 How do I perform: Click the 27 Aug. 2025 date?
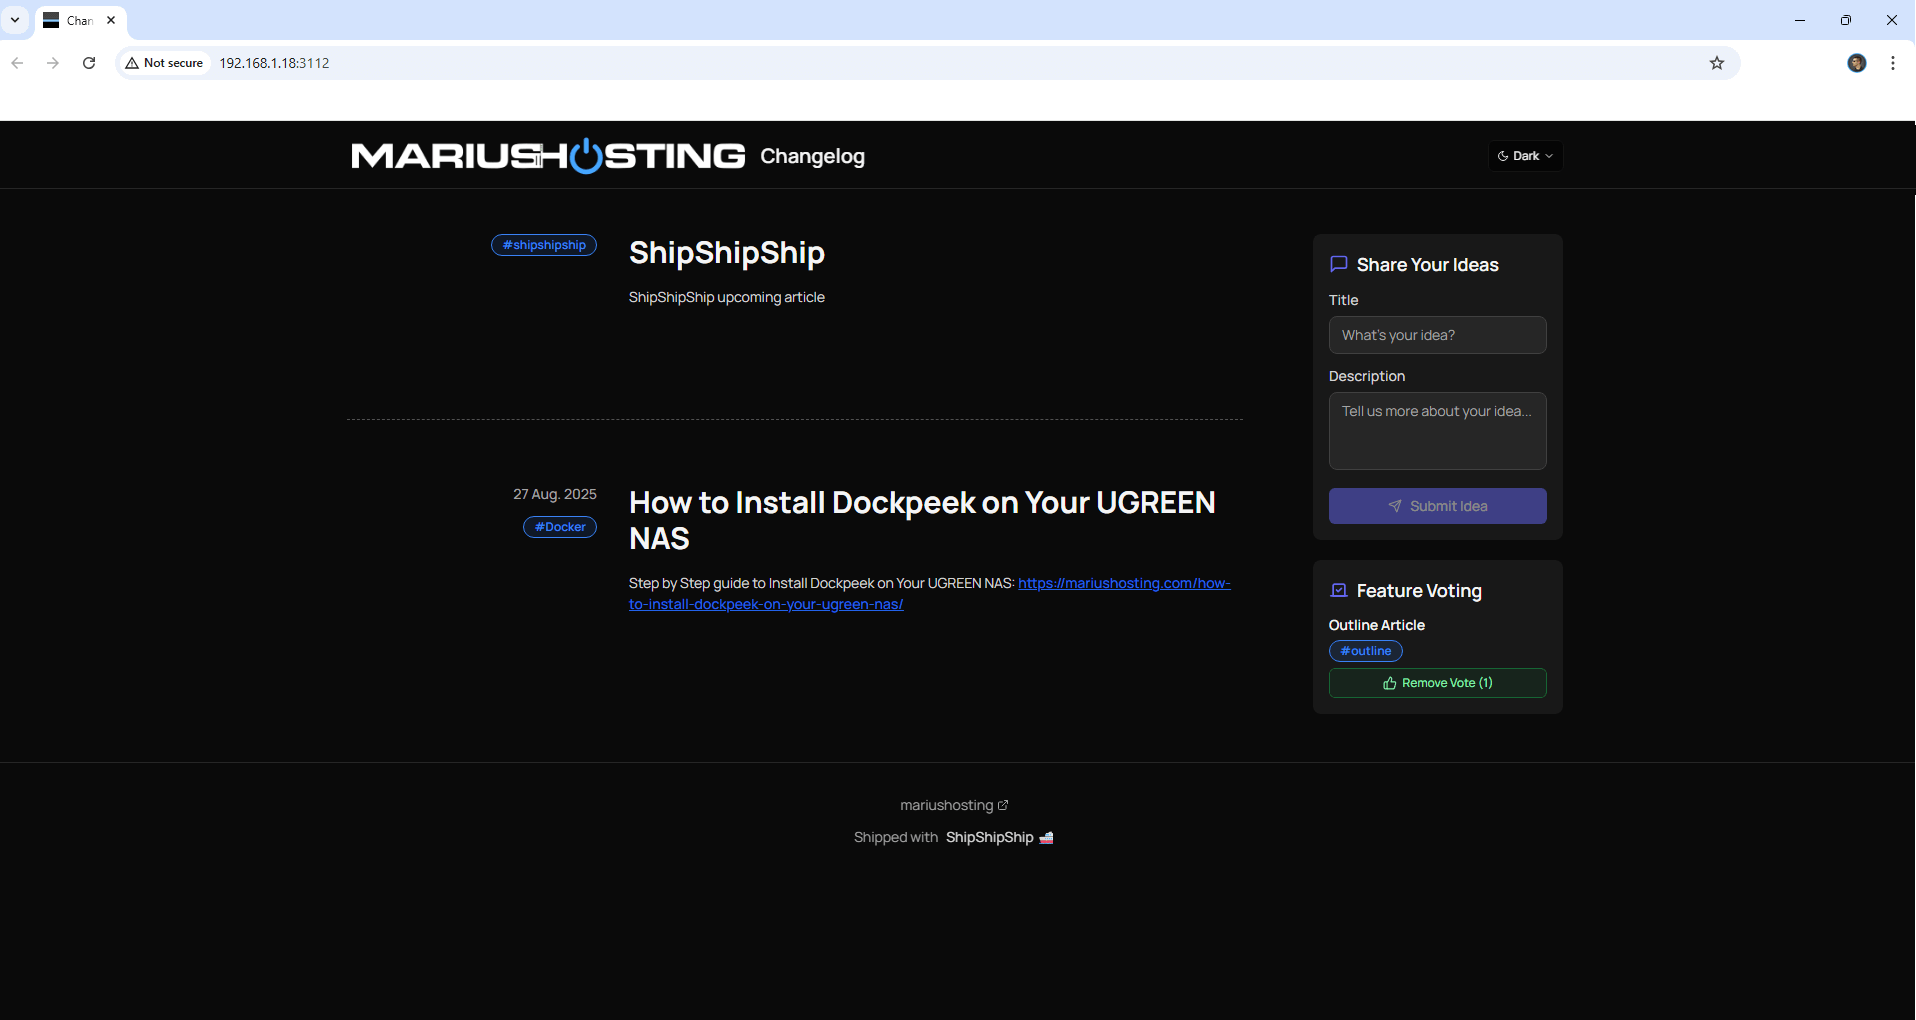[x=555, y=494]
